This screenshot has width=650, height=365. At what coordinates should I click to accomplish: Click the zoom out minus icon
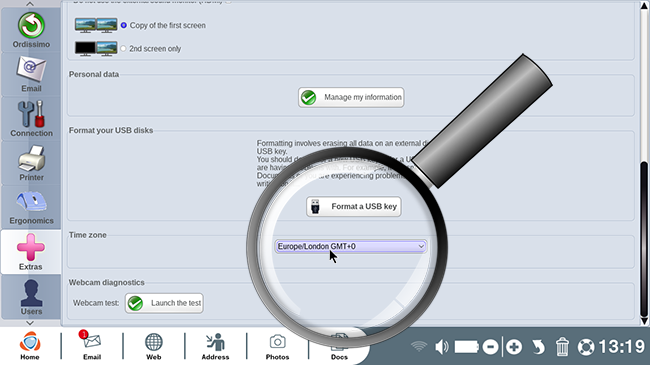click(490, 347)
